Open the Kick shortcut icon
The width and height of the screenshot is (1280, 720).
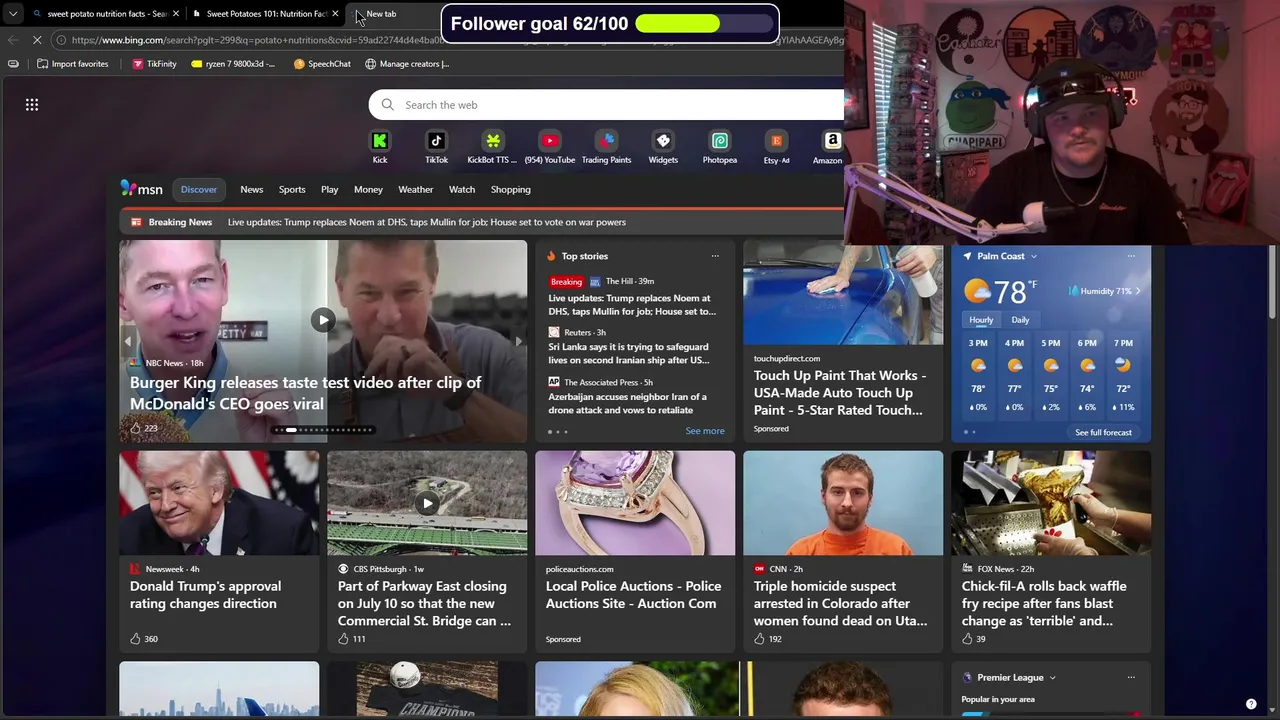pyautogui.click(x=380, y=141)
